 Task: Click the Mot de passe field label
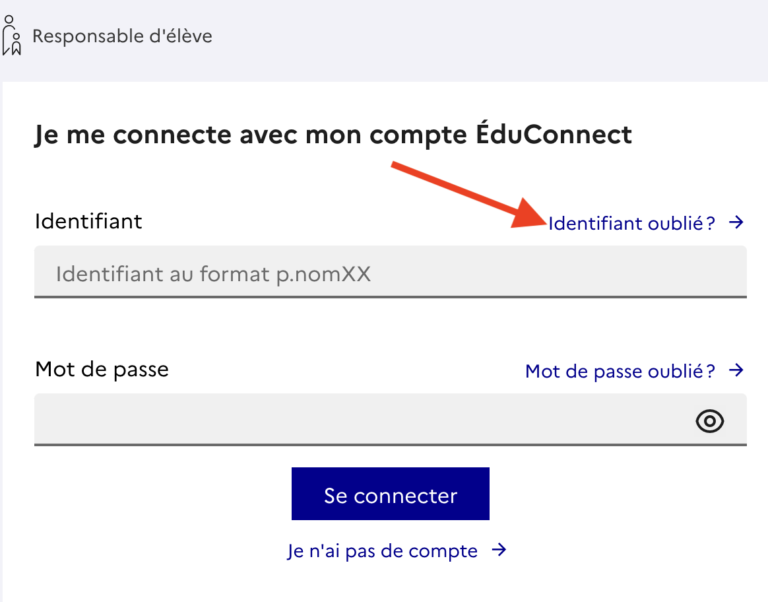click(x=101, y=369)
